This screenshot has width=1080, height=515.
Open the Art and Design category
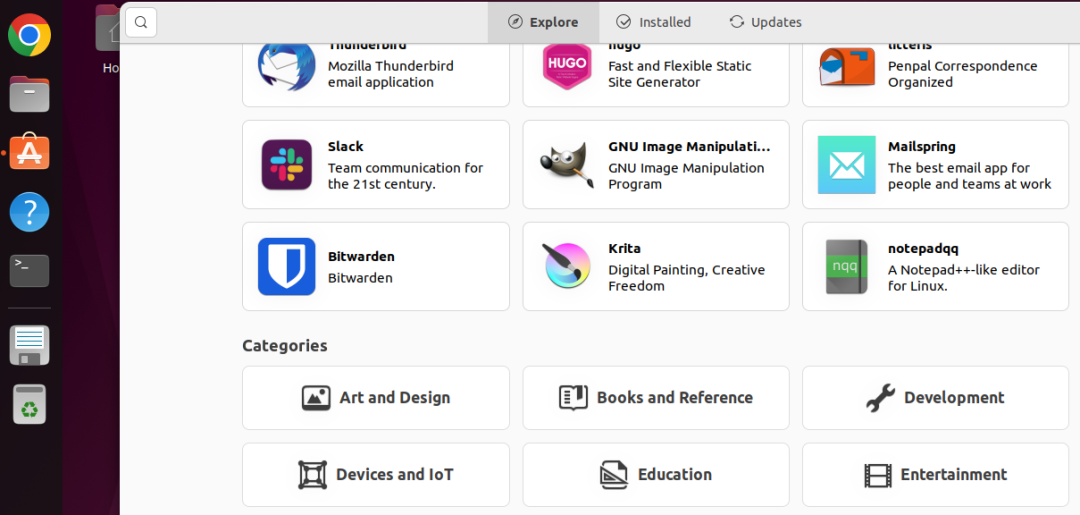pyautogui.click(x=376, y=398)
